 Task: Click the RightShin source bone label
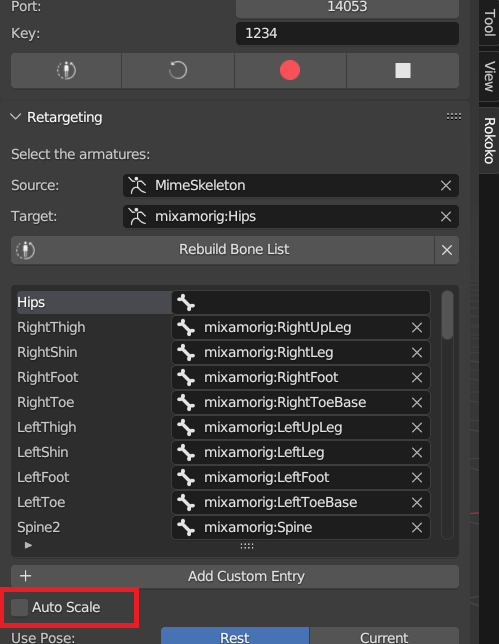(x=47, y=352)
